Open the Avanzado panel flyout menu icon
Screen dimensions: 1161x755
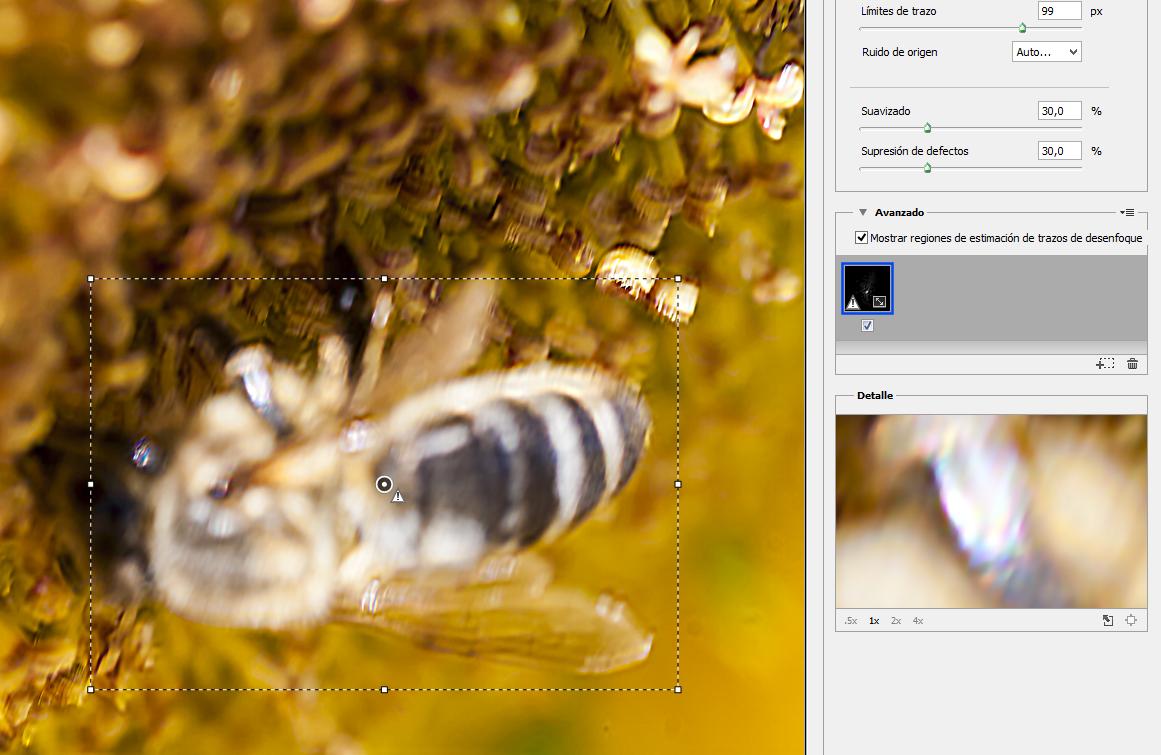pos(1128,212)
